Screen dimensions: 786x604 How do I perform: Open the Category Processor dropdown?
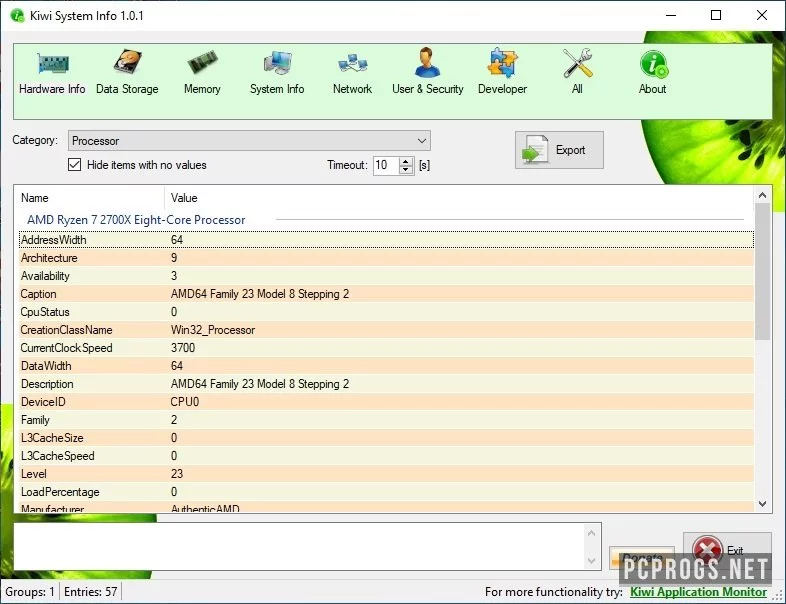coord(249,141)
